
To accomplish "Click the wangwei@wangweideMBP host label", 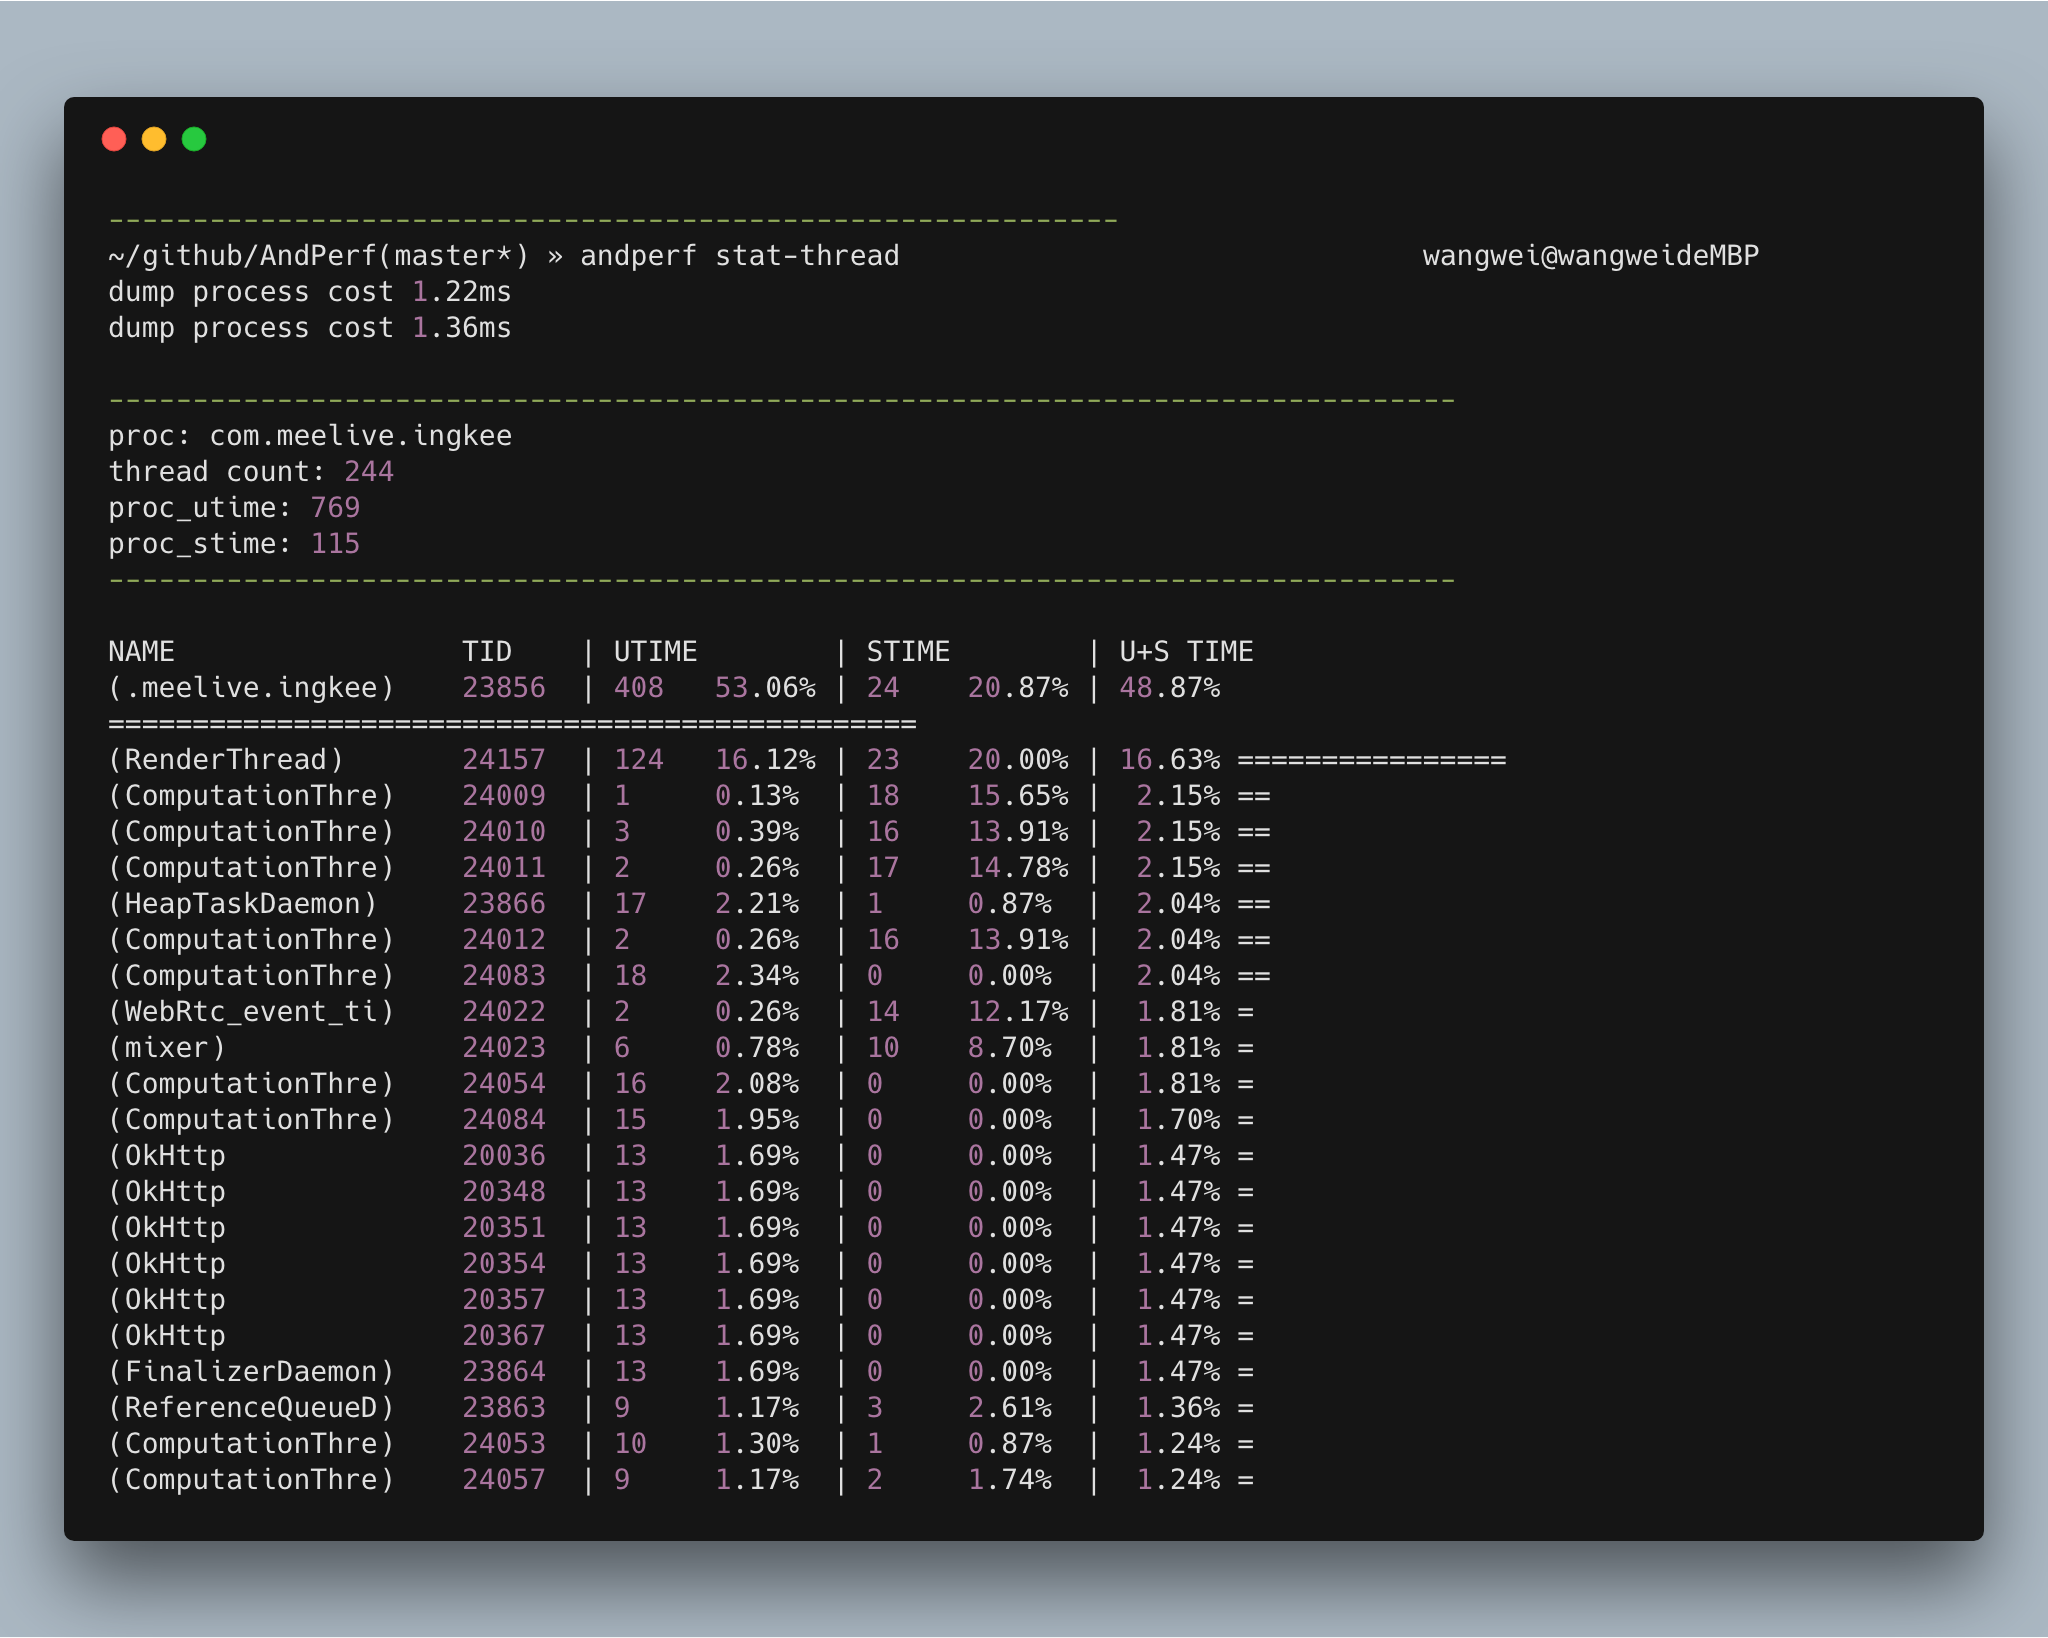I will (1590, 256).
